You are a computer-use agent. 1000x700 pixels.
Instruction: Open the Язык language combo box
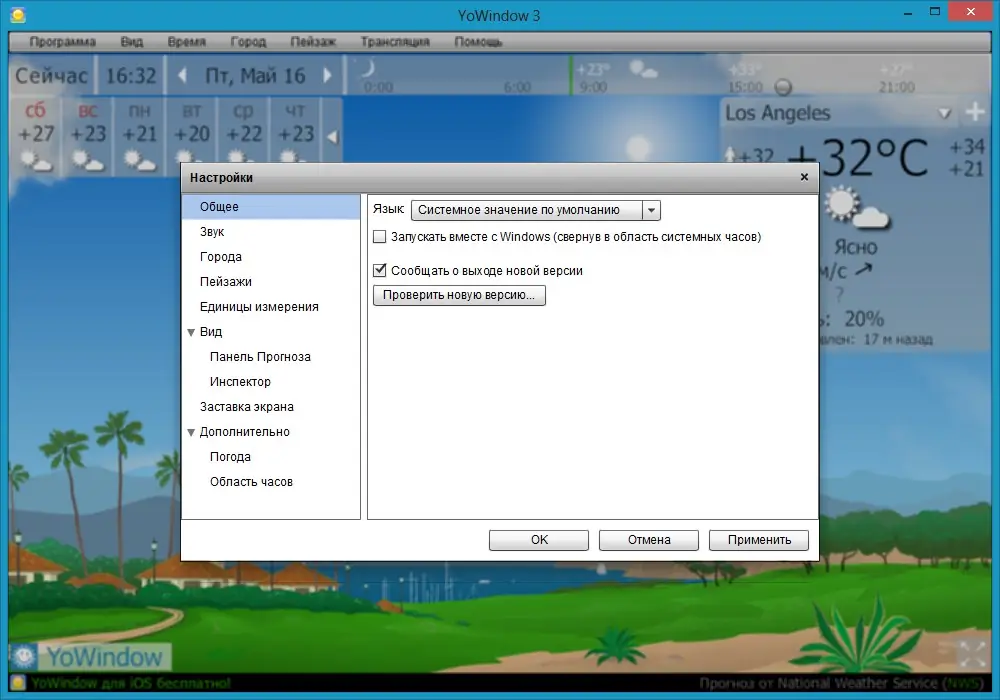535,210
